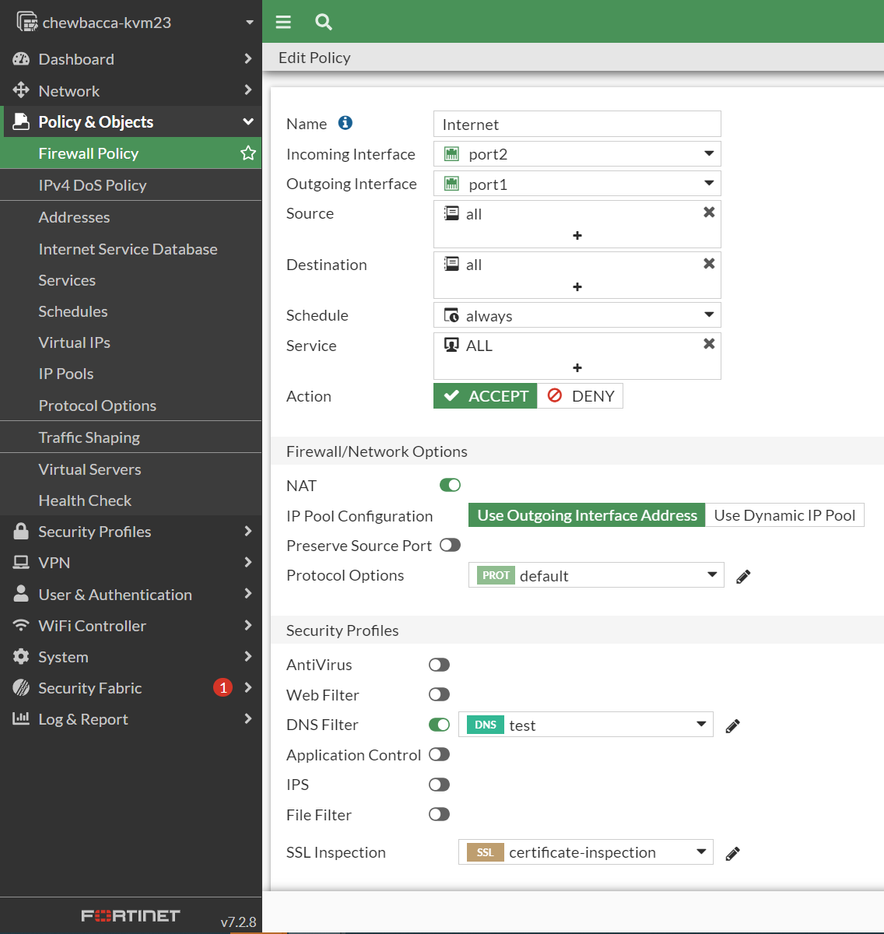
Task: Click the pencil icon next to DNS Filter profile
Action: [x=733, y=726]
